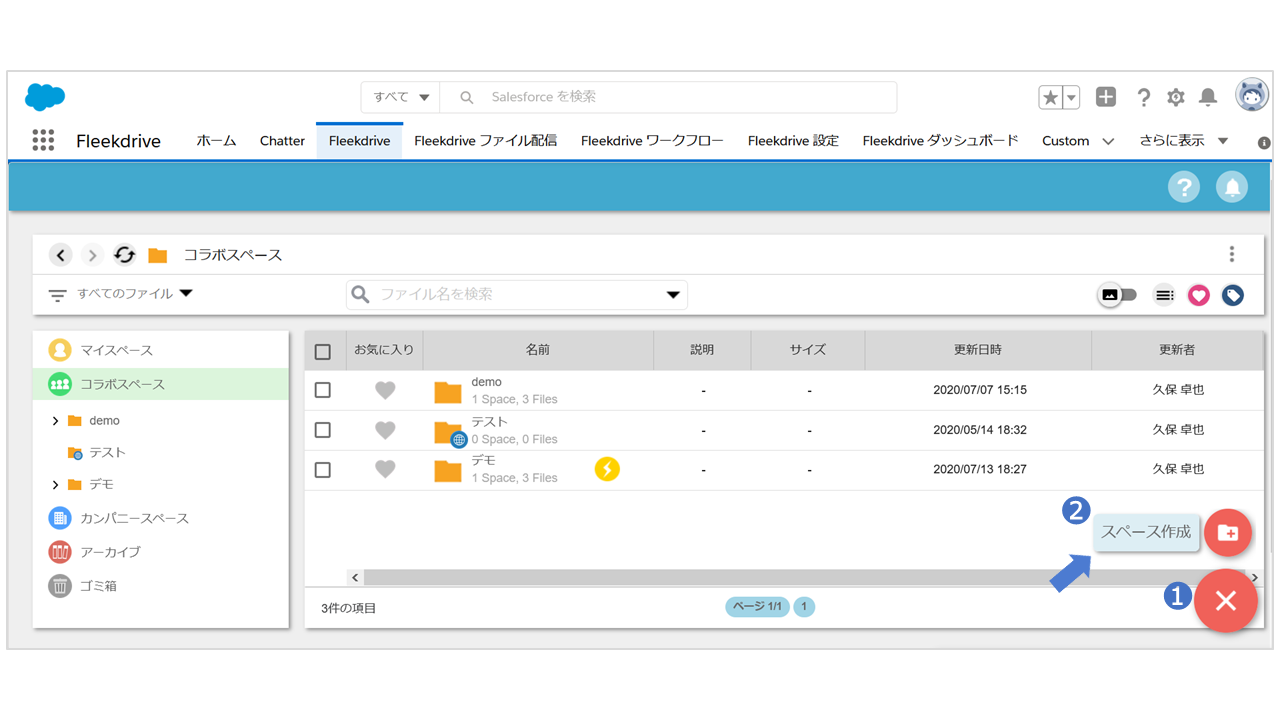Open the favorites list dropdown arrow
Viewport: 1280px width, 720px height.
1071,97
